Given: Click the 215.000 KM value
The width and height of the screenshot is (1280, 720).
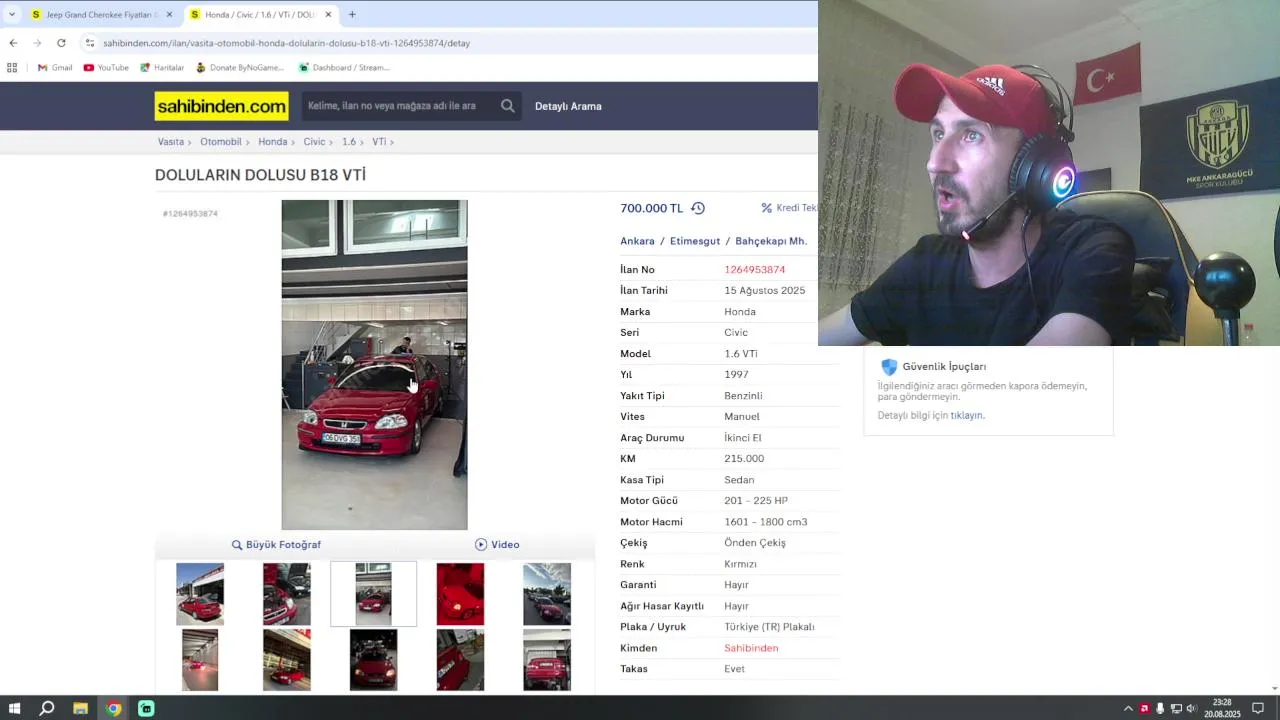Looking at the screenshot, I should pyautogui.click(x=744, y=459).
